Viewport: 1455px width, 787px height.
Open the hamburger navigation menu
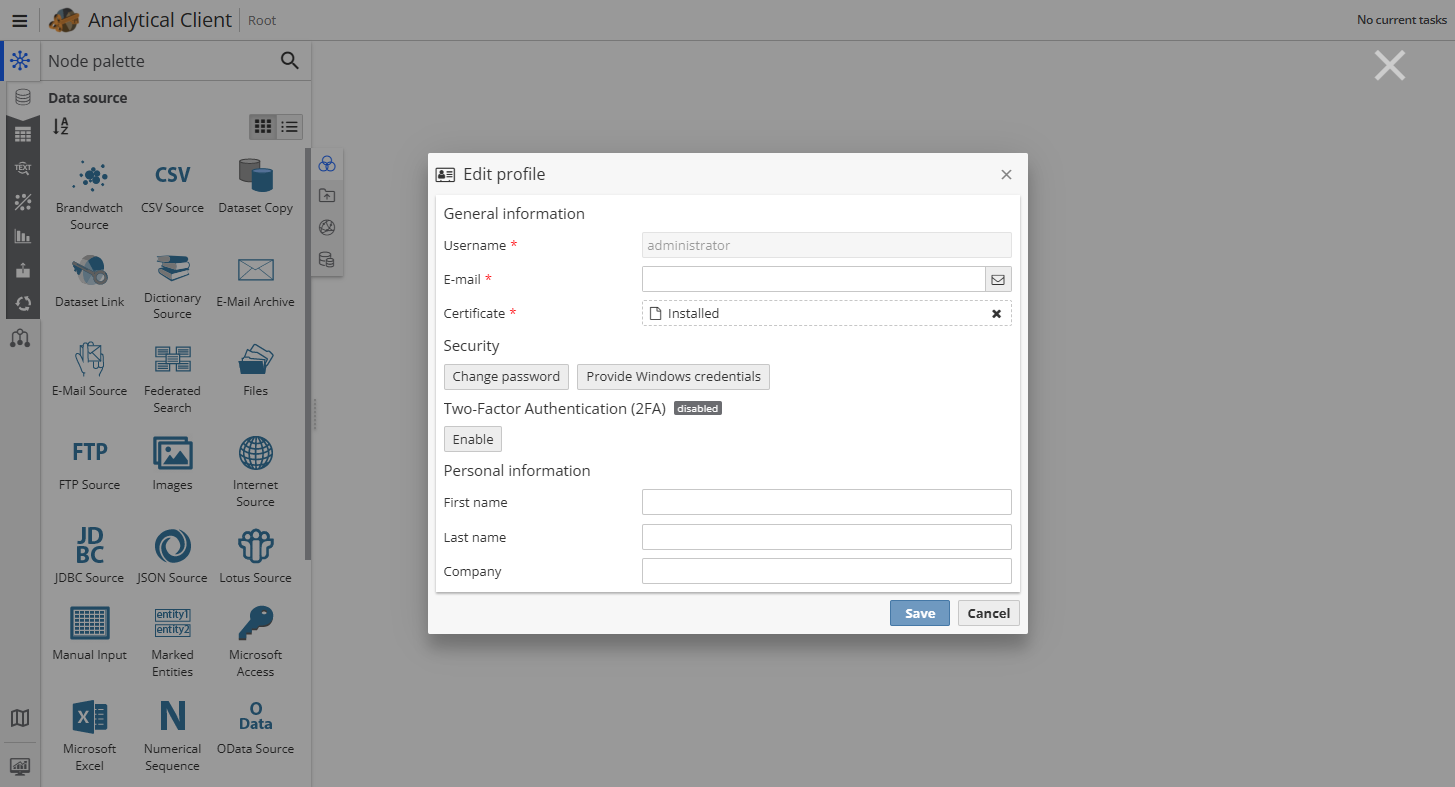click(x=20, y=20)
